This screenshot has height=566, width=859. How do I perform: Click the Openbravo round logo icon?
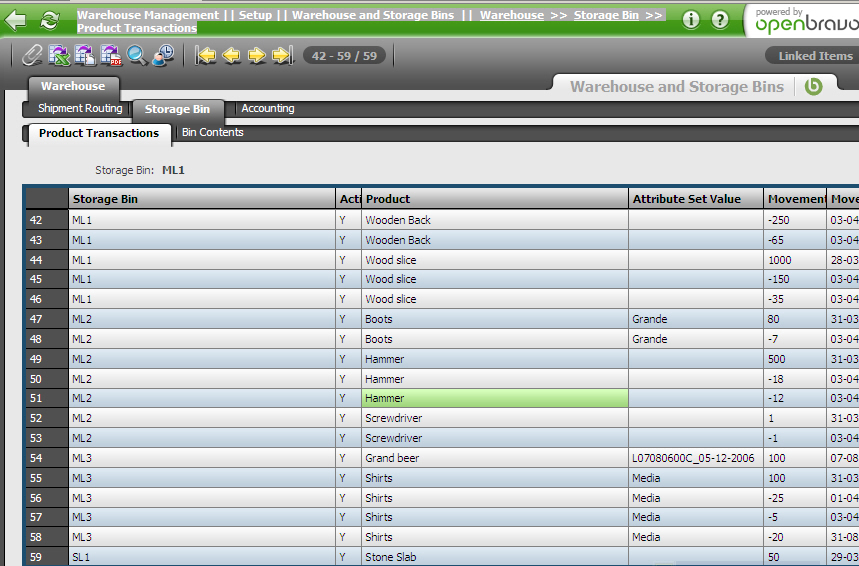(x=813, y=87)
